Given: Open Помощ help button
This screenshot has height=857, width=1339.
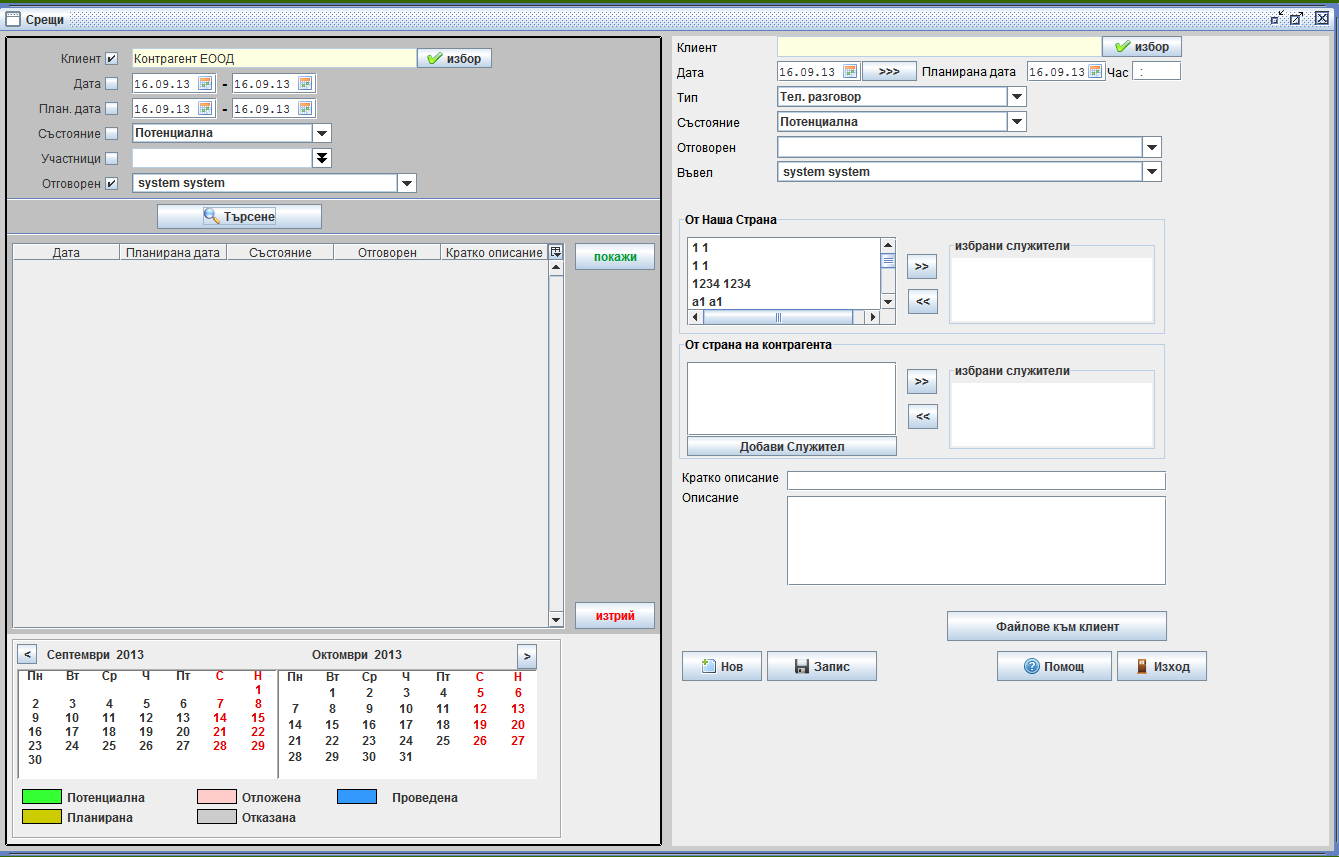Looking at the screenshot, I should point(1054,666).
